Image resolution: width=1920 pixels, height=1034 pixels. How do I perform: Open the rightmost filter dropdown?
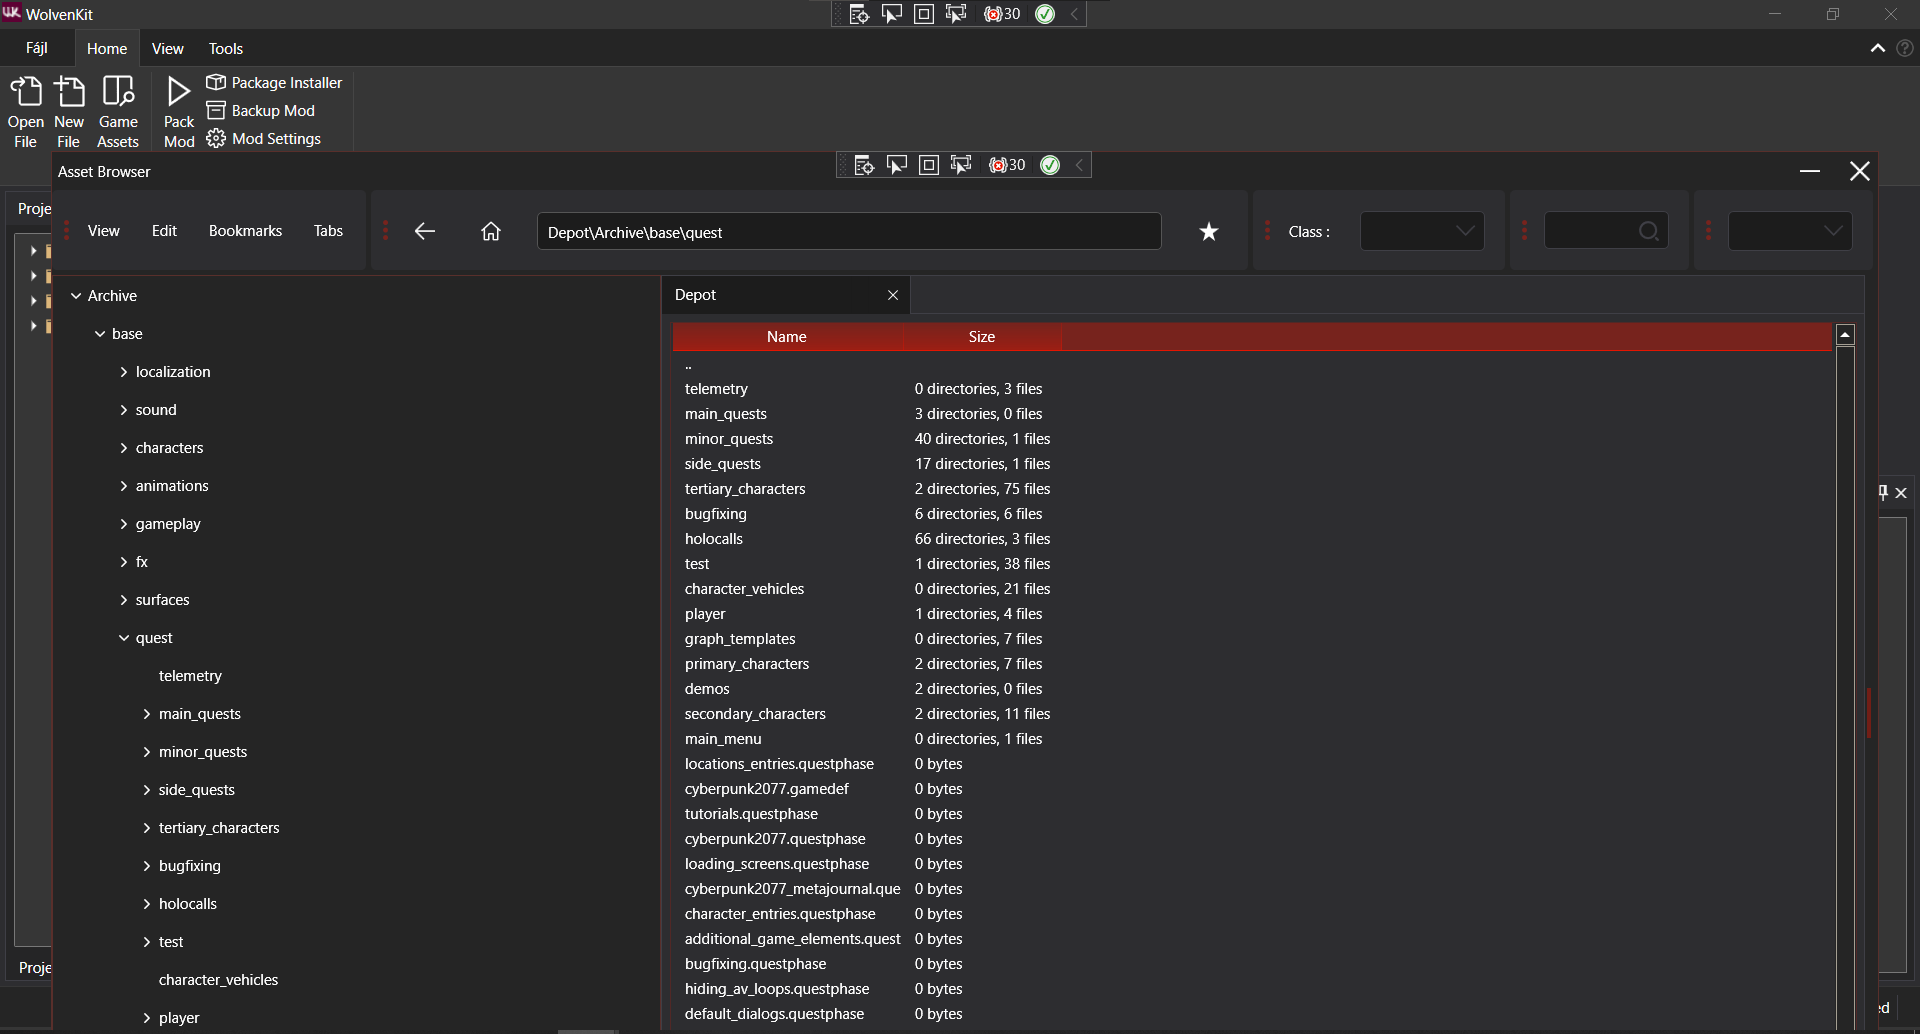(1790, 231)
